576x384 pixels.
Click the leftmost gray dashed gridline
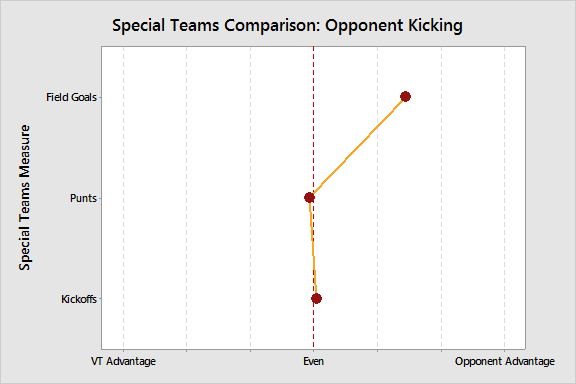tap(123, 198)
